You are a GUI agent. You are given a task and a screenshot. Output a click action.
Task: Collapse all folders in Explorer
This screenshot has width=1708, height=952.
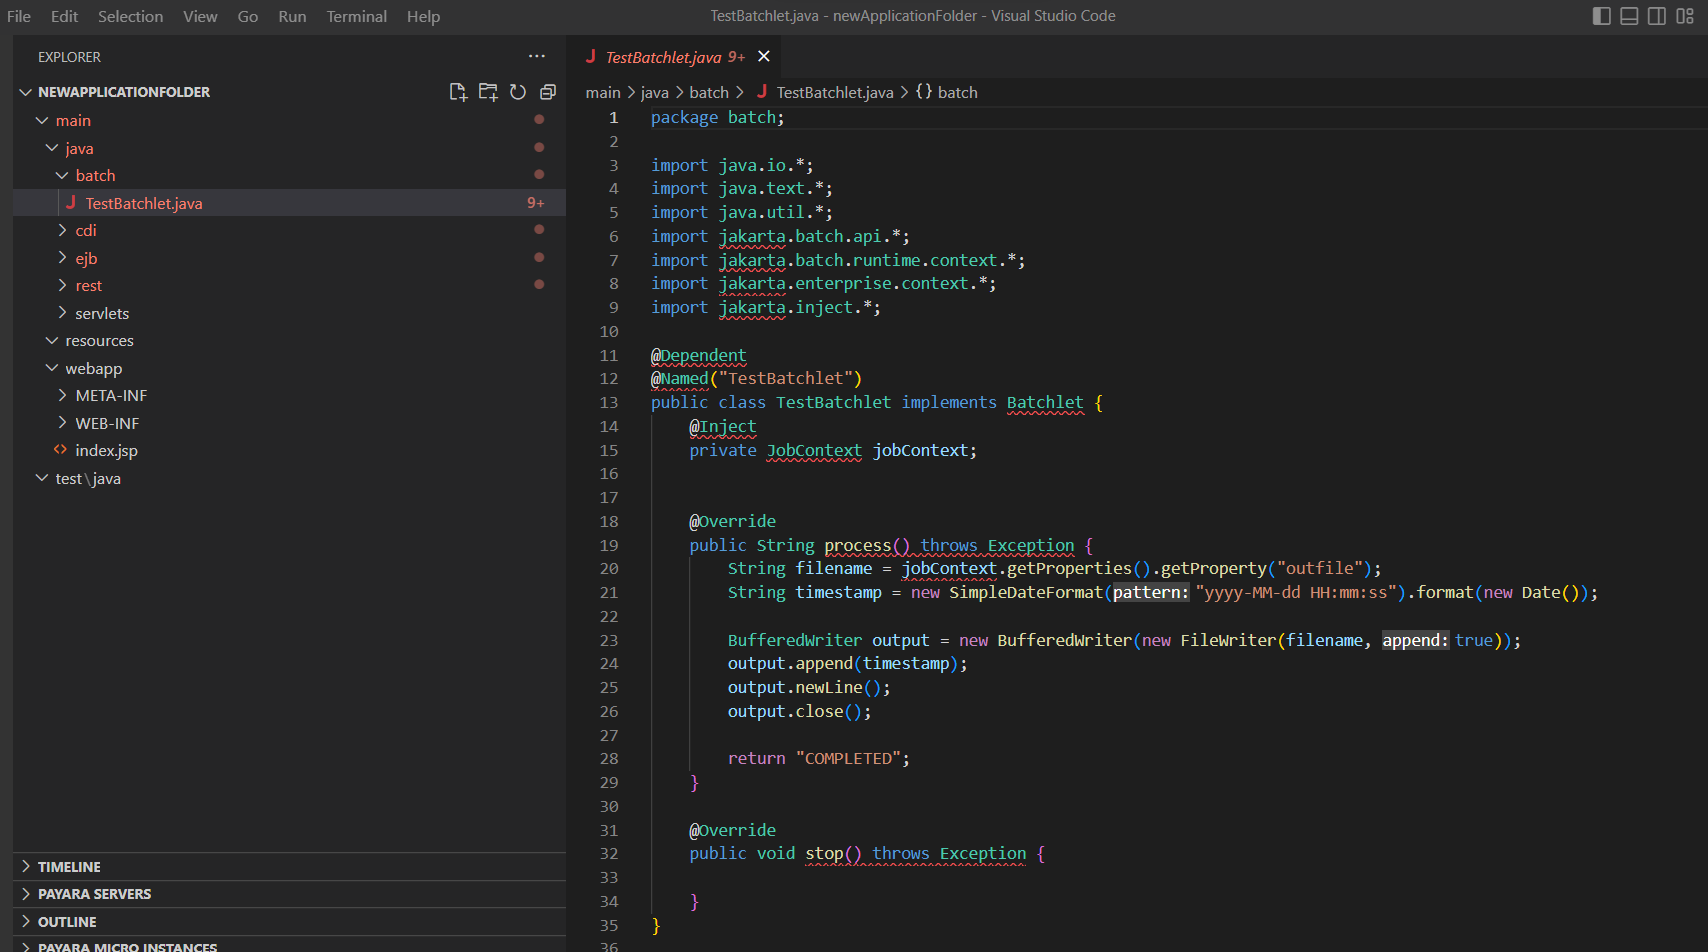[x=548, y=92]
